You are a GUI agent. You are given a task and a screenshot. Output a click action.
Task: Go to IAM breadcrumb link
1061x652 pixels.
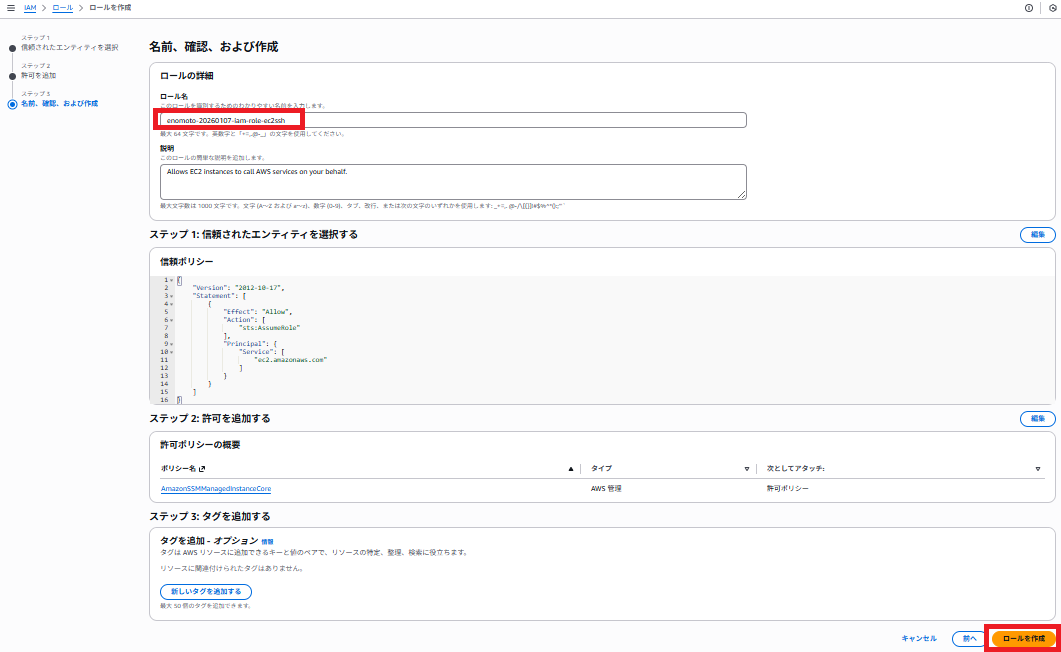(x=30, y=8)
